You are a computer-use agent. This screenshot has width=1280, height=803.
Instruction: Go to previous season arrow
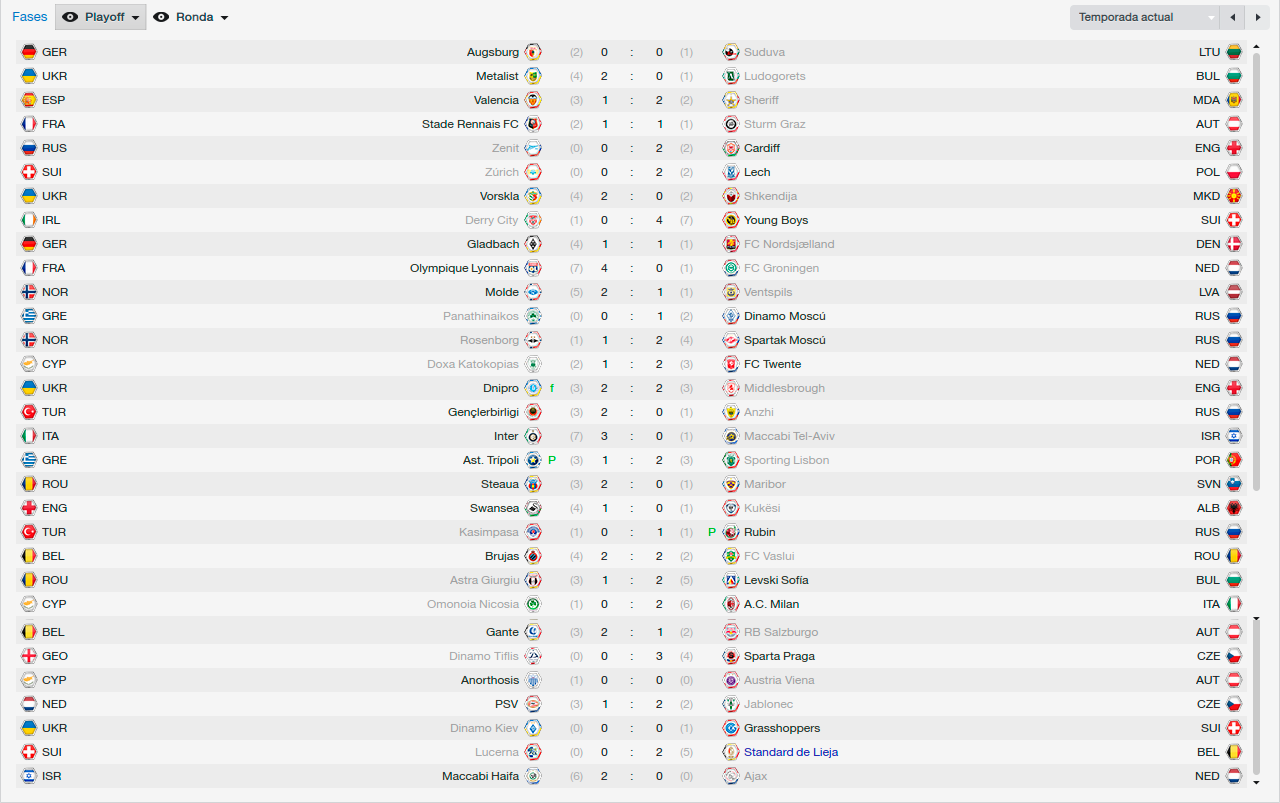click(1233, 17)
